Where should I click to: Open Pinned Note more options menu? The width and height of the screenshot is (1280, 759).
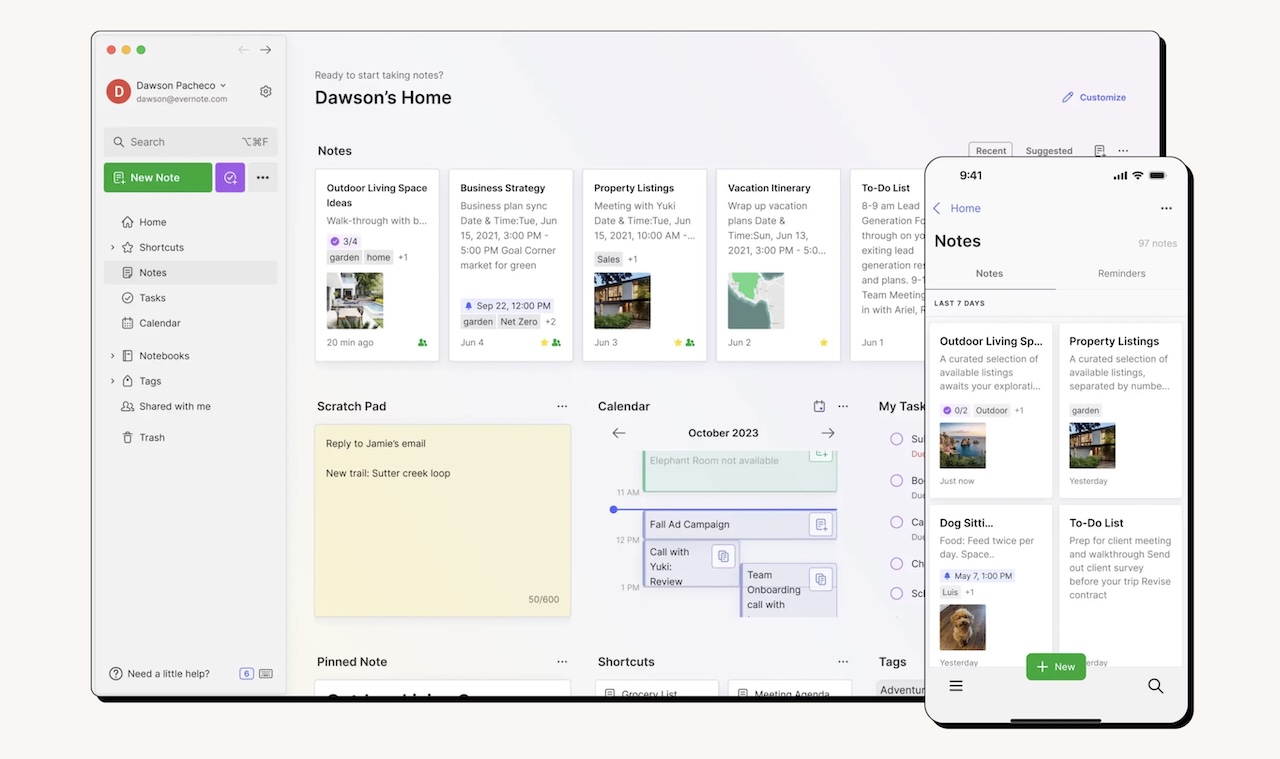562,662
